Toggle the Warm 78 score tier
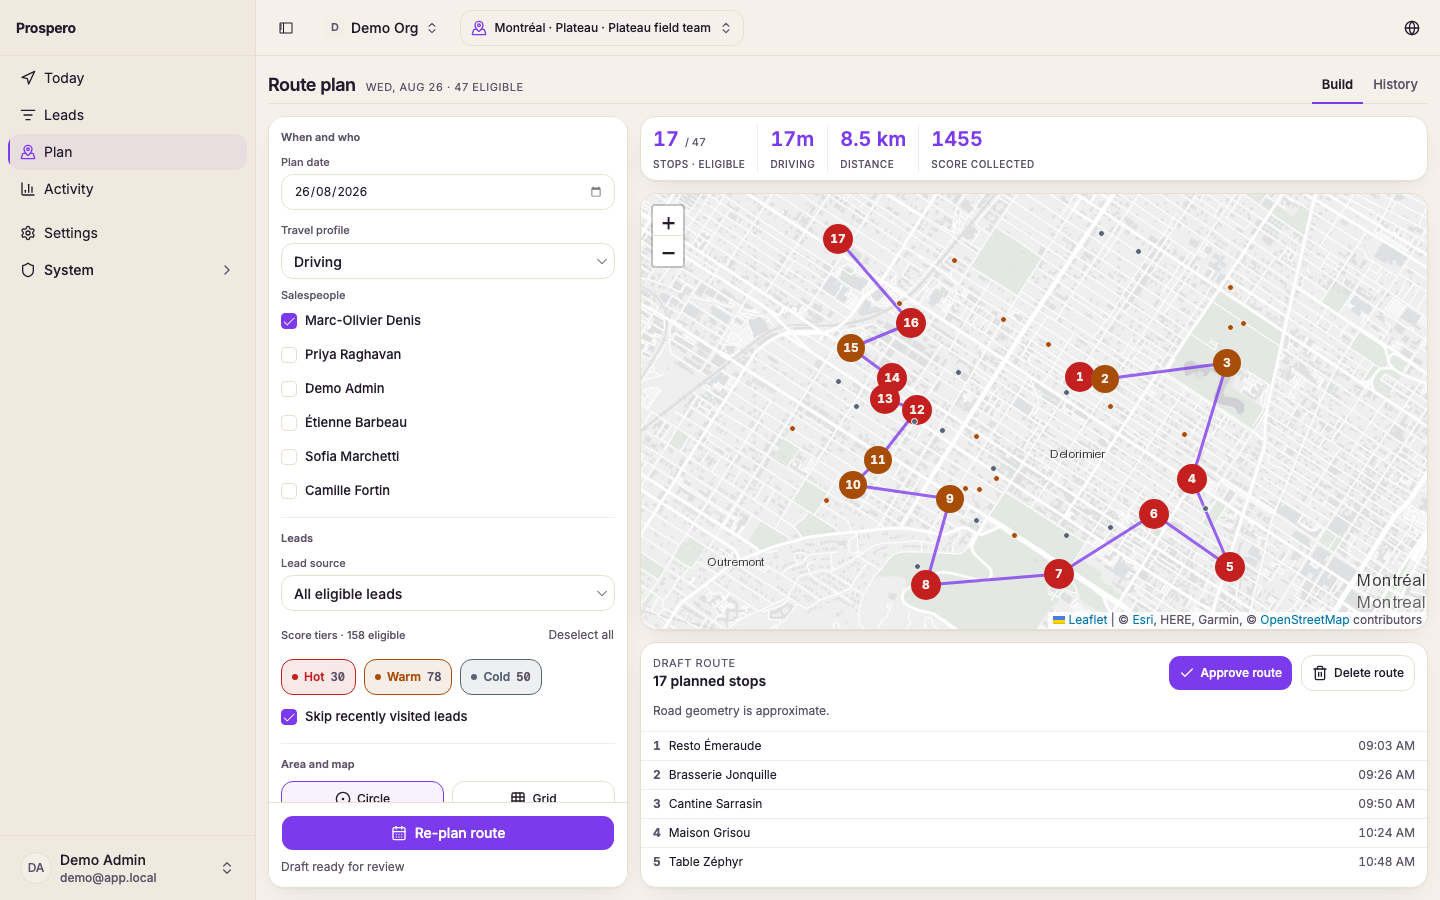The width and height of the screenshot is (1440, 900). (x=408, y=677)
